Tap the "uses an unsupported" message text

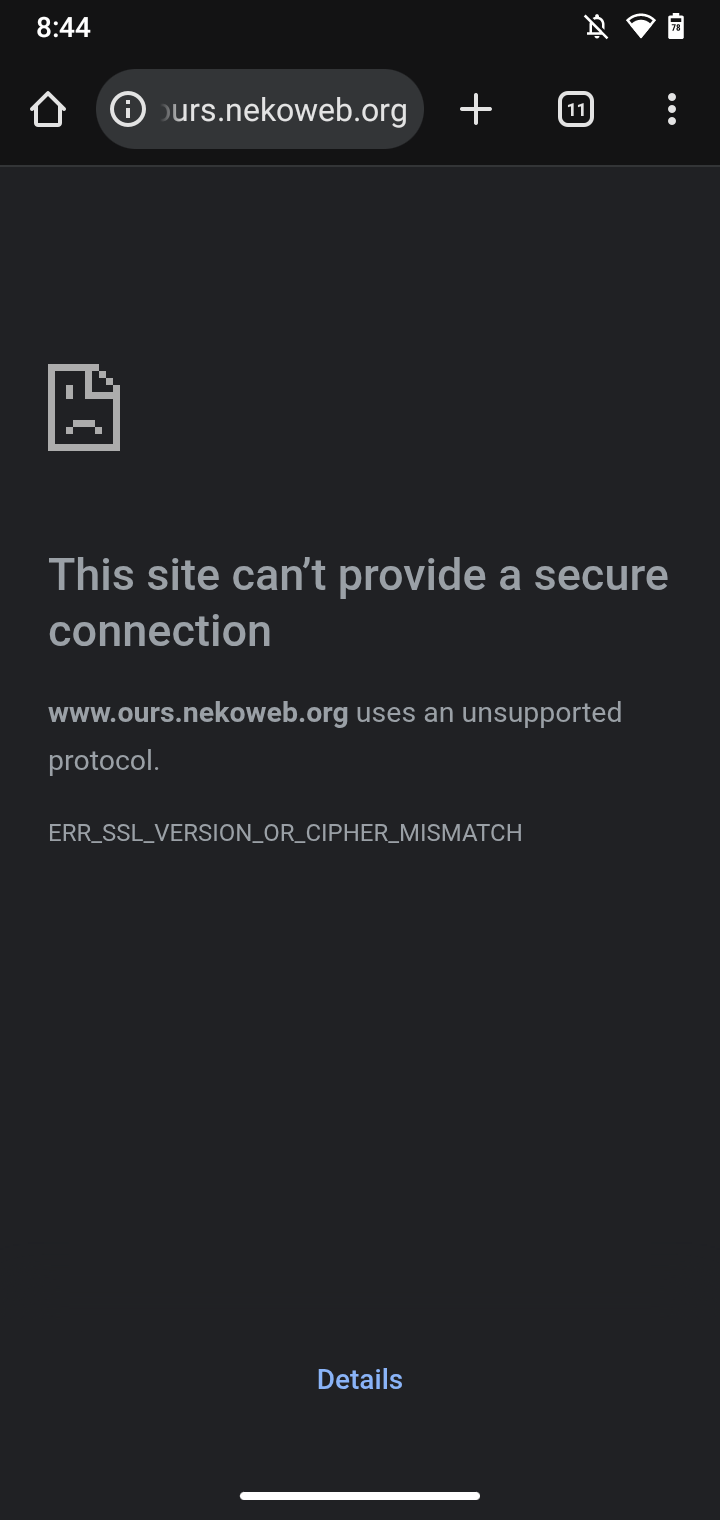click(489, 713)
